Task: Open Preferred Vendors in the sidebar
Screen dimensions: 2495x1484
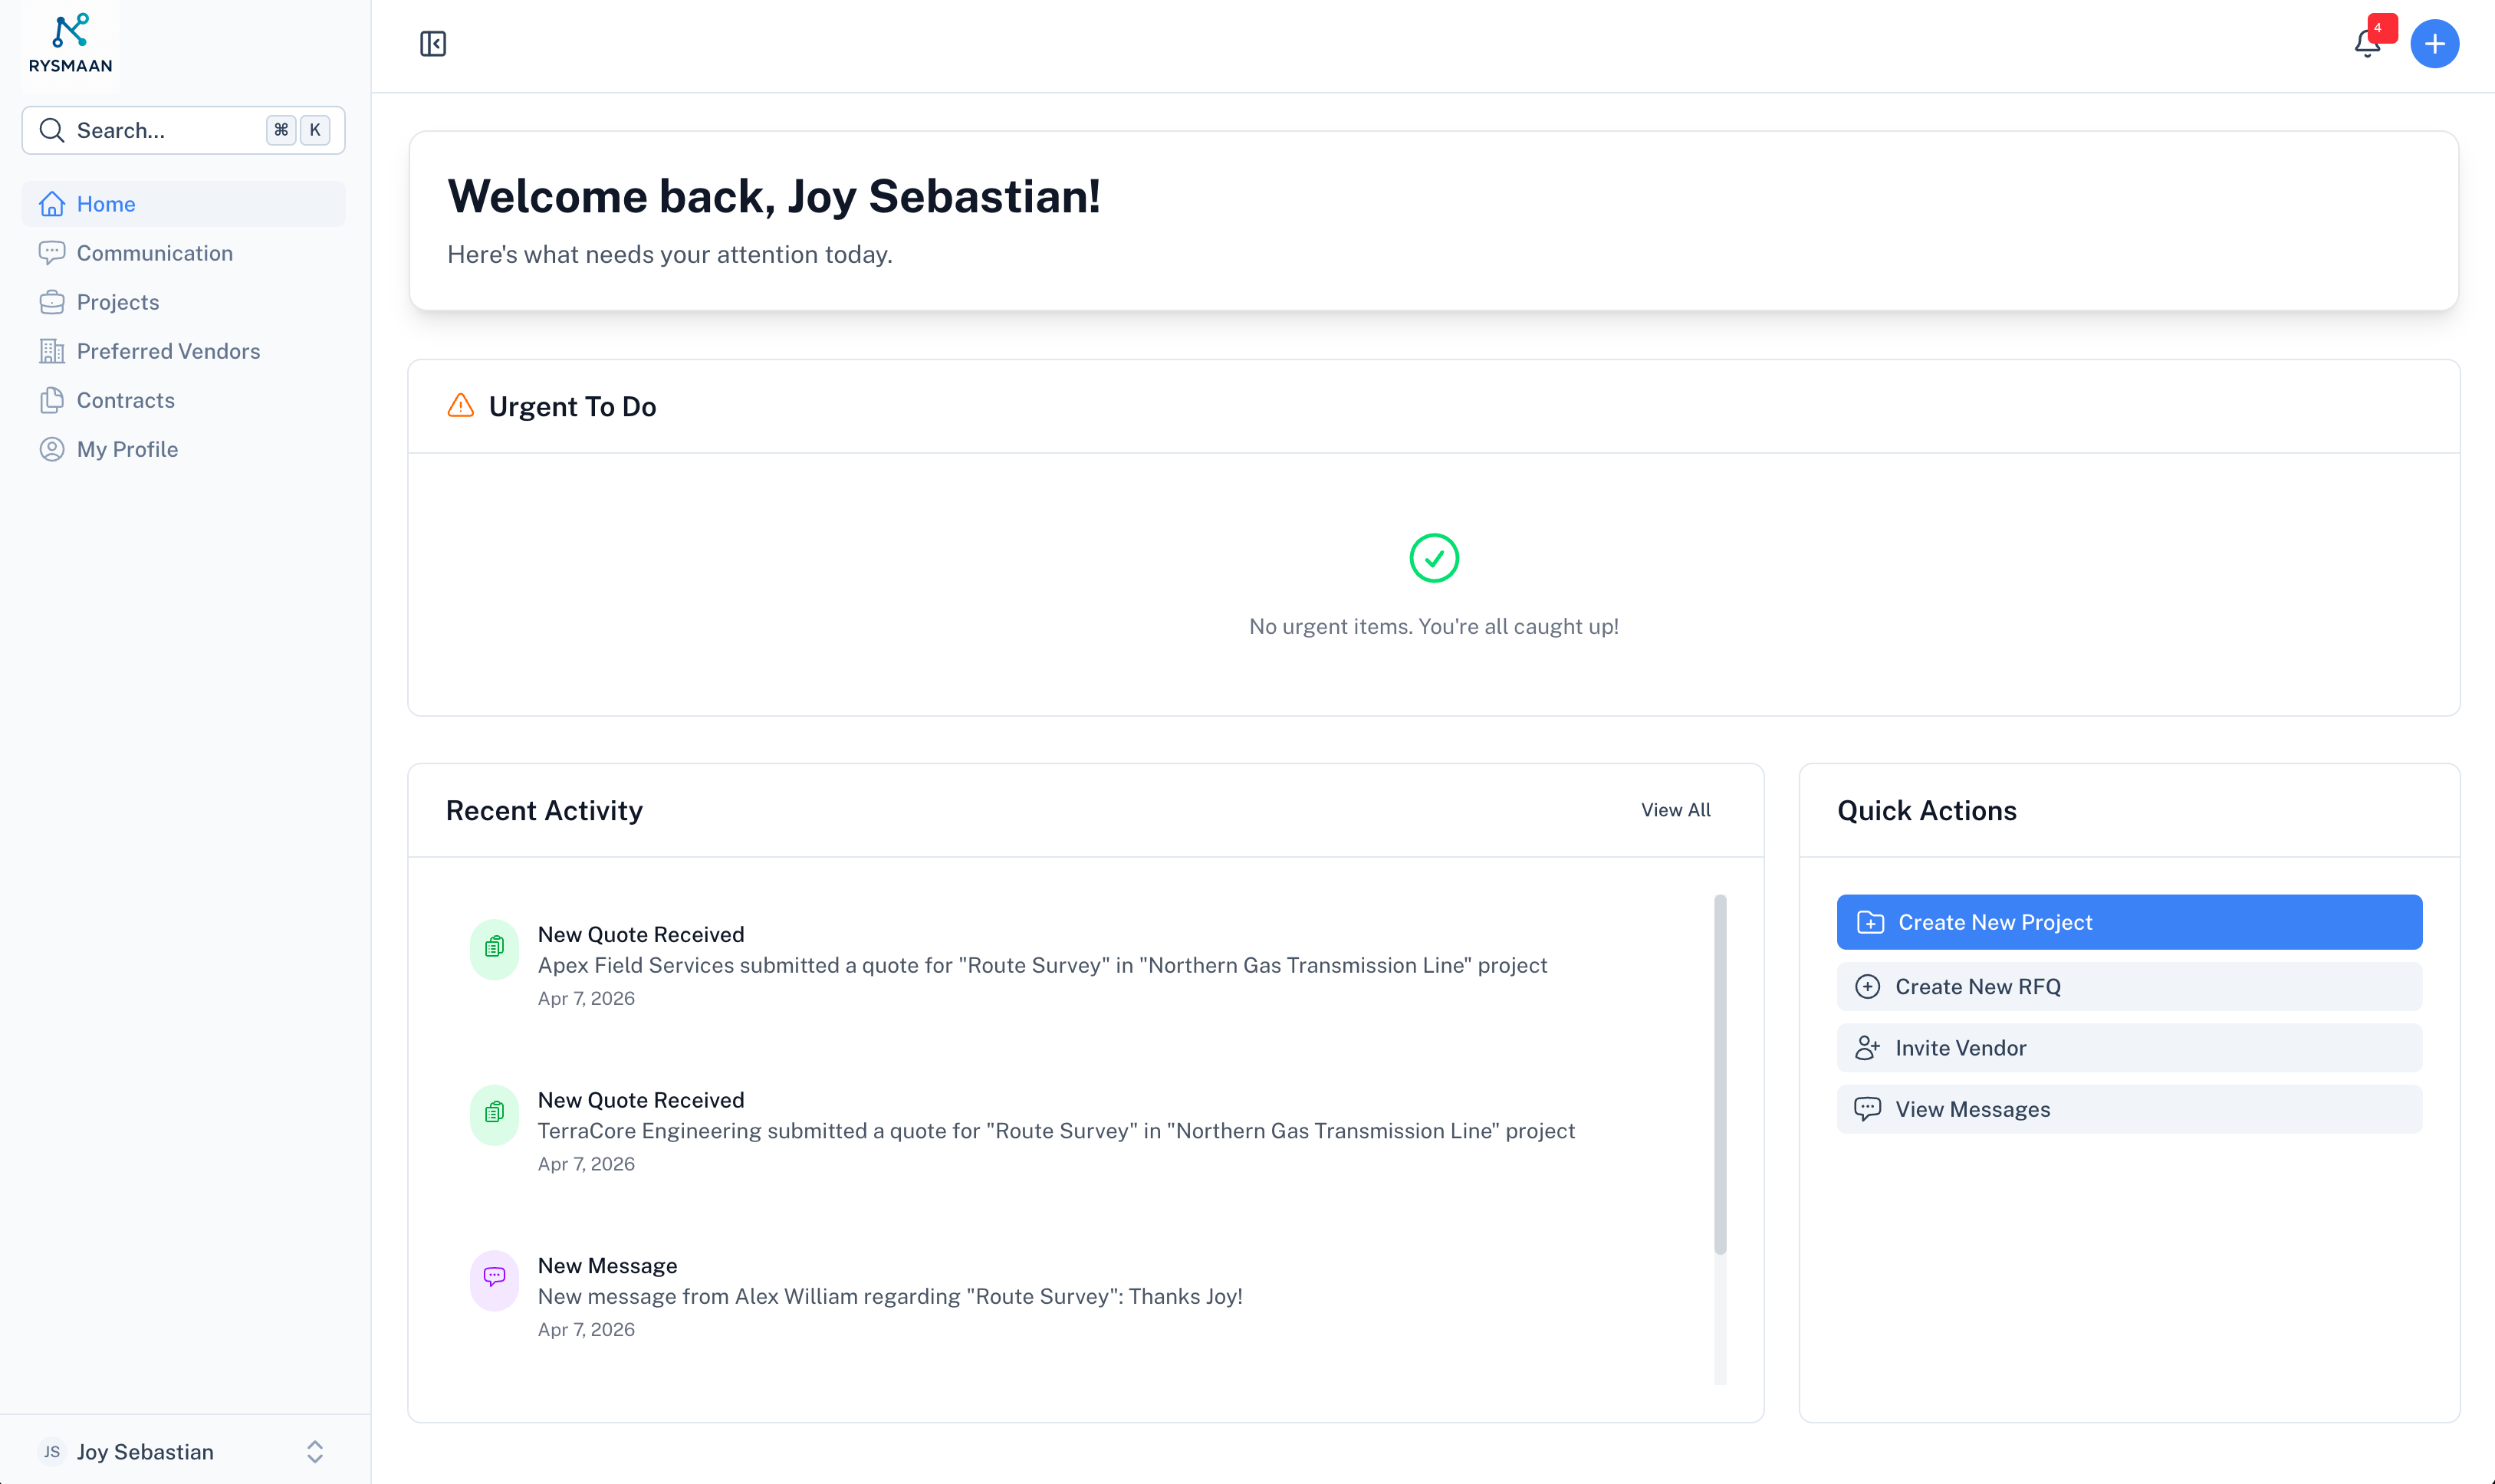Action: click(x=168, y=351)
